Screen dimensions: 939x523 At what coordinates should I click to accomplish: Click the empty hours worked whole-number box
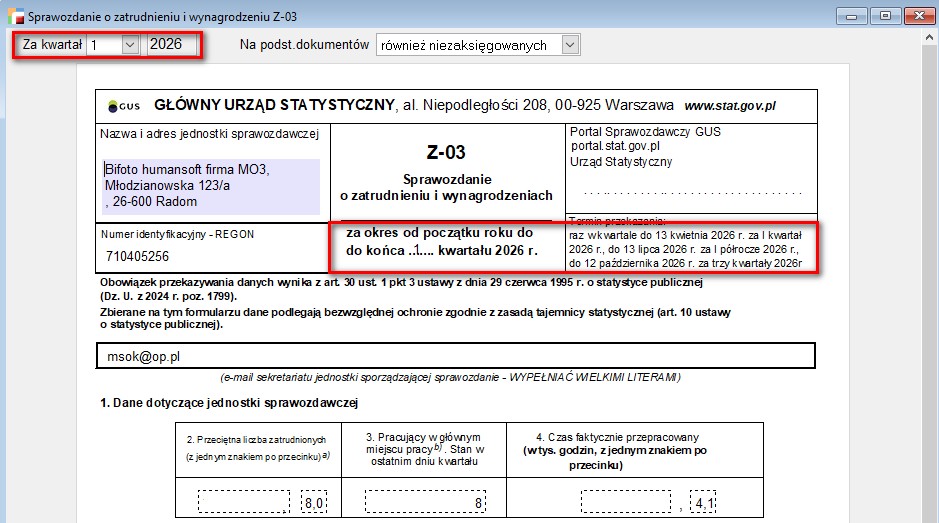point(626,501)
